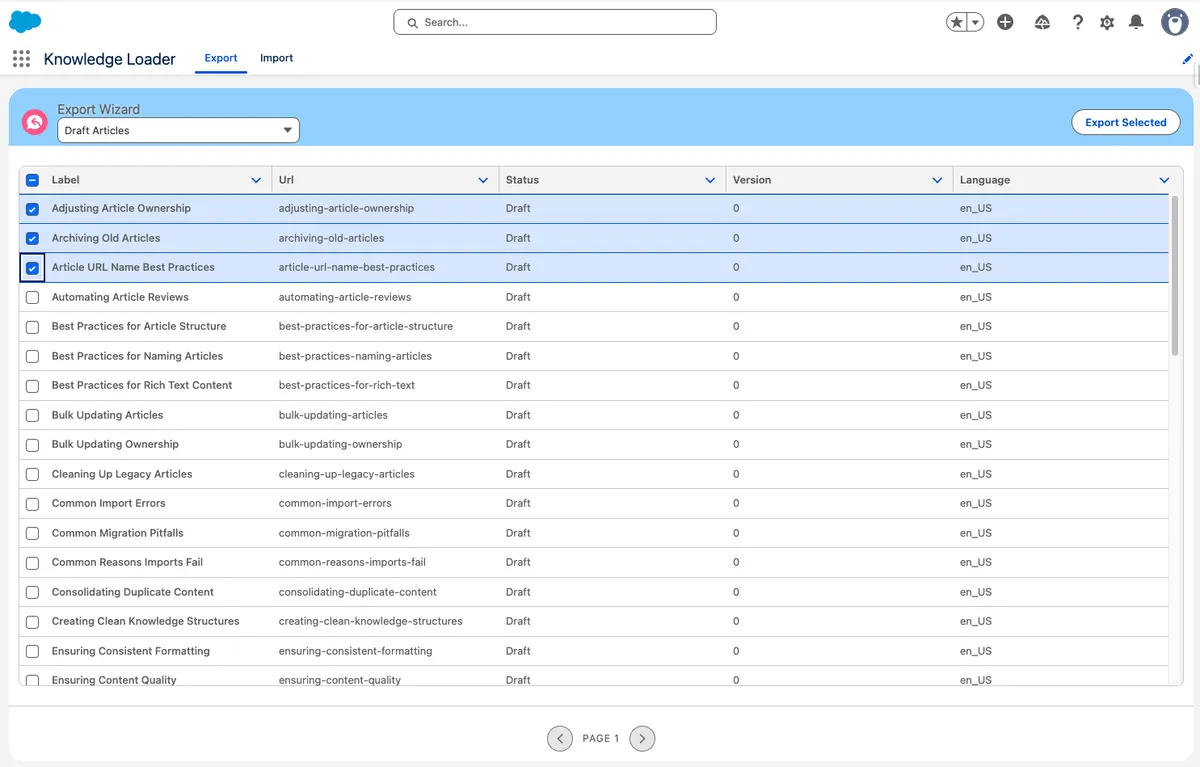Check Creating Clean Knowledge Structures checkbox
Image resolution: width=1200 pixels, height=767 pixels.
[x=32, y=621]
